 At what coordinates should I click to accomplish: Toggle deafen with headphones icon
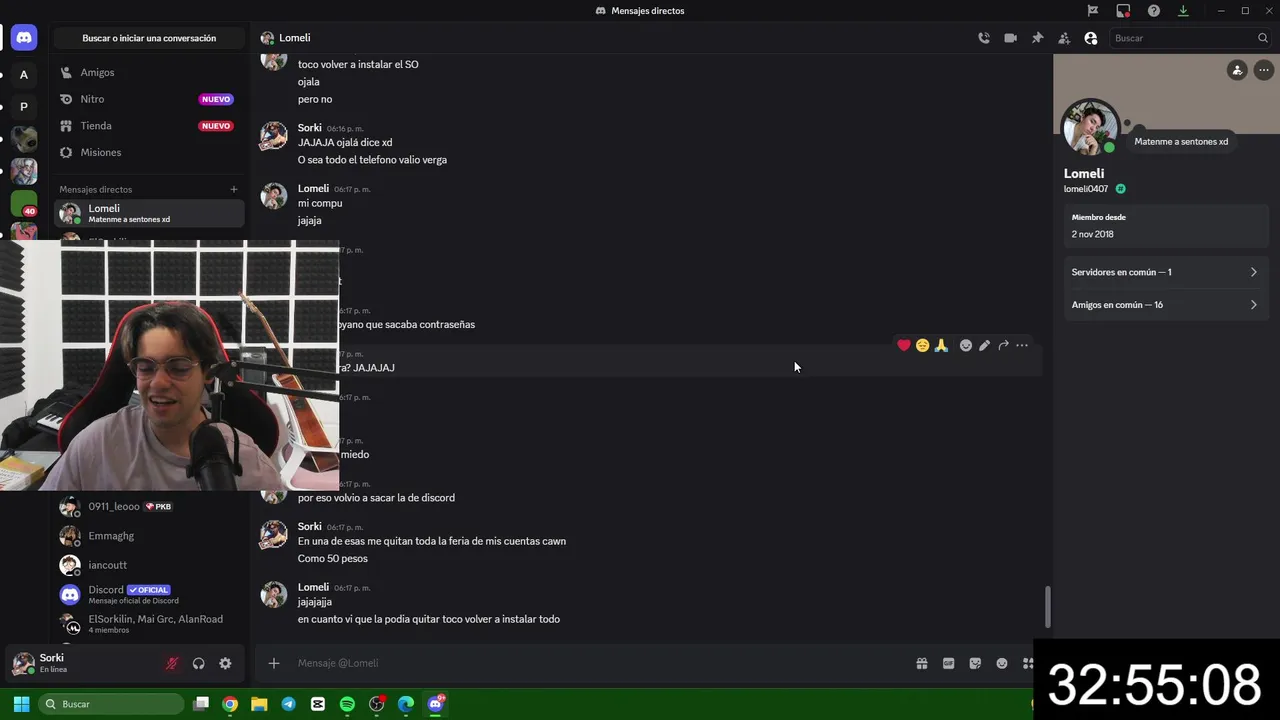pos(199,663)
